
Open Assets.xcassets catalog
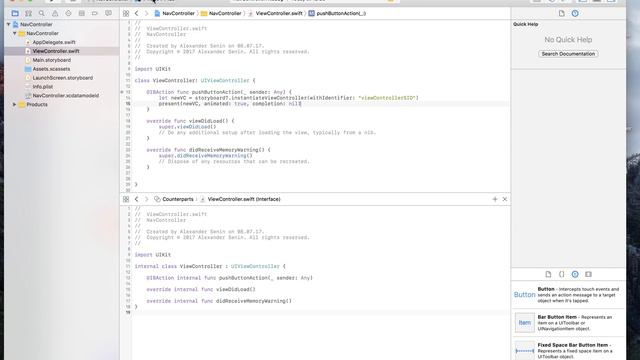tap(51, 69)
